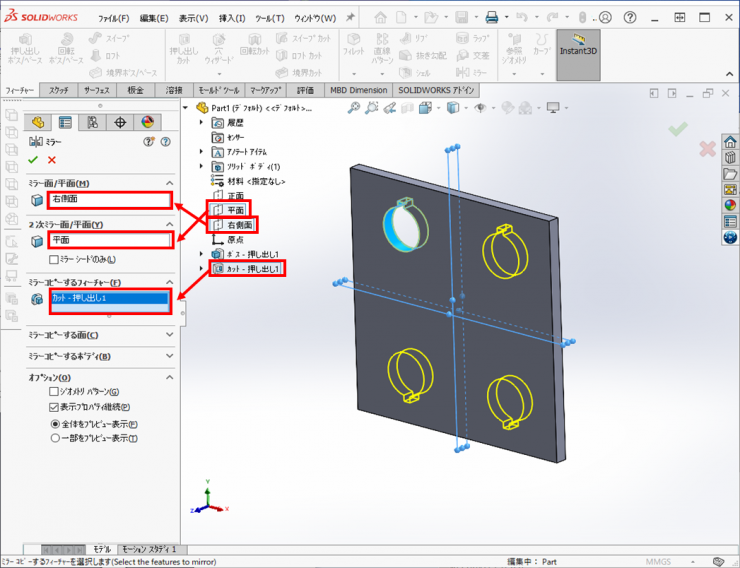Expand the カット-押し出し1 tree node
The height and width of the screenshot is (568, 740).
coord(202,268)
